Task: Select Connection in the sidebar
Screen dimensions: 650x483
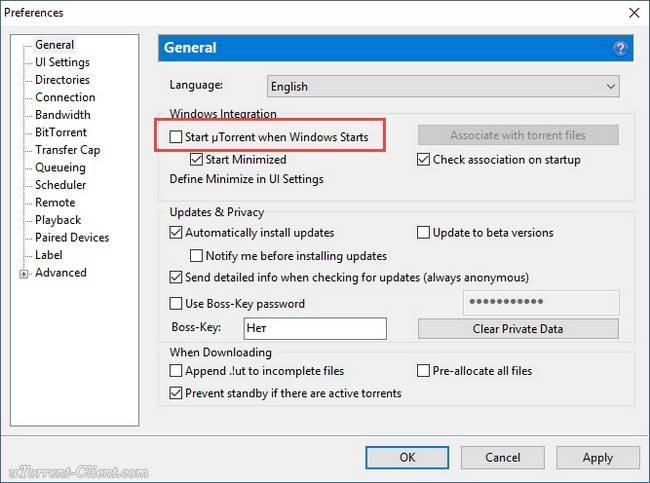Action: click(65, 97)
